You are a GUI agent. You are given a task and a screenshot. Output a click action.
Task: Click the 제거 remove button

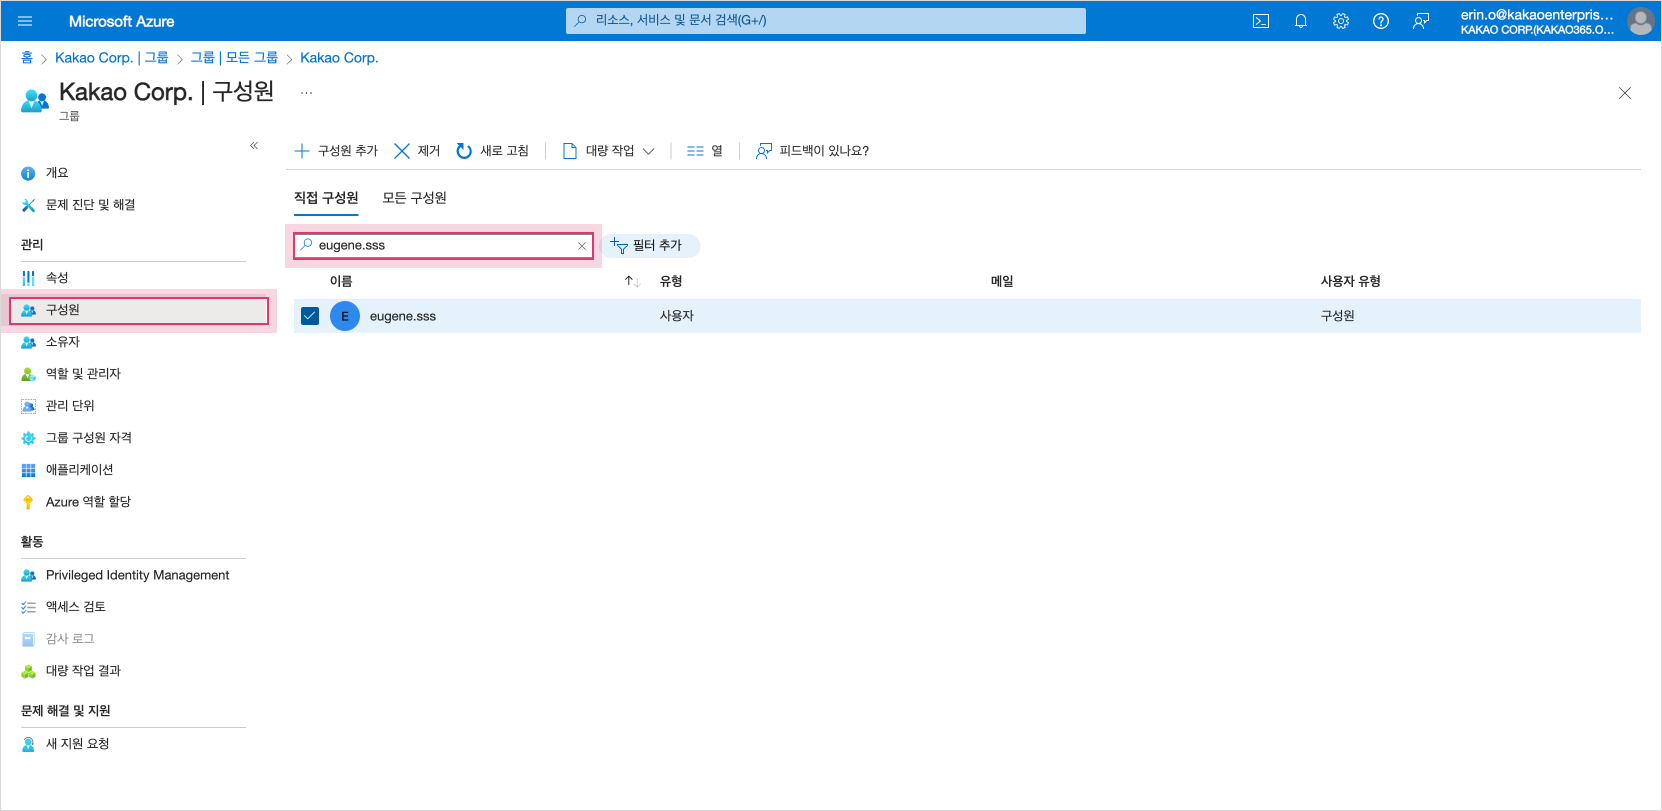coord(417,151)
